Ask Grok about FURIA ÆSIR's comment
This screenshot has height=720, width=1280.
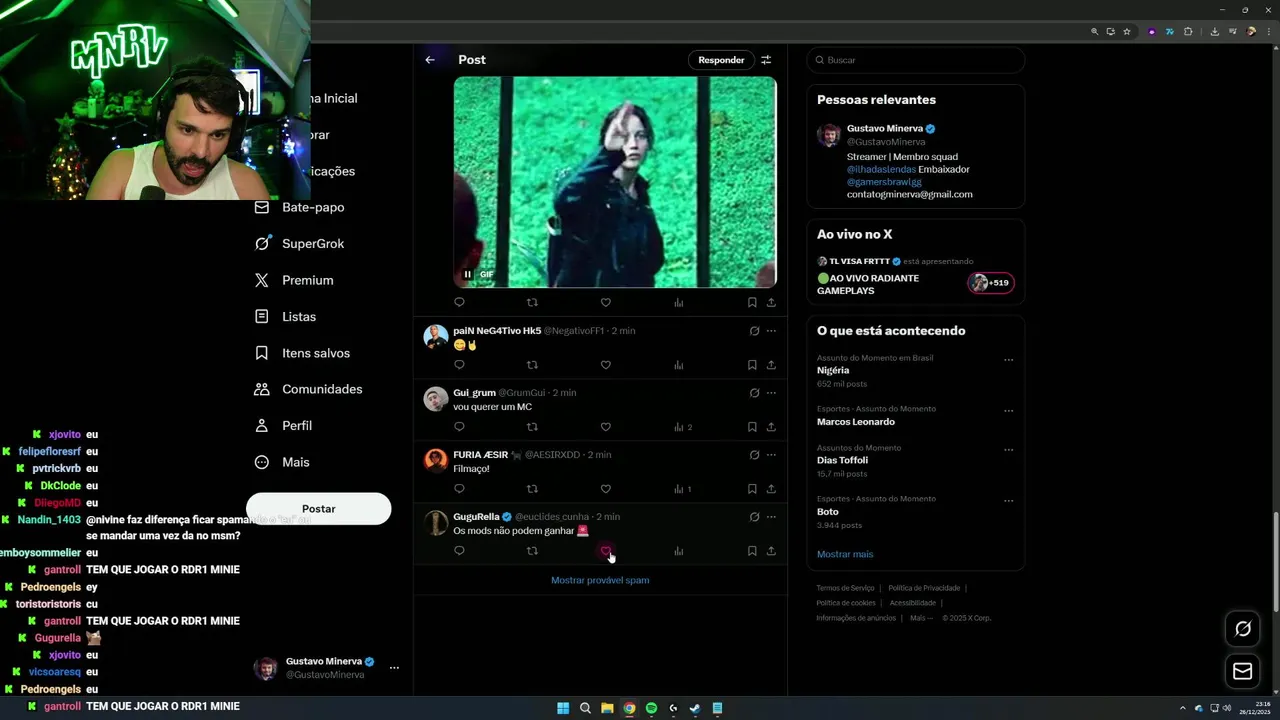coord(754,455)
